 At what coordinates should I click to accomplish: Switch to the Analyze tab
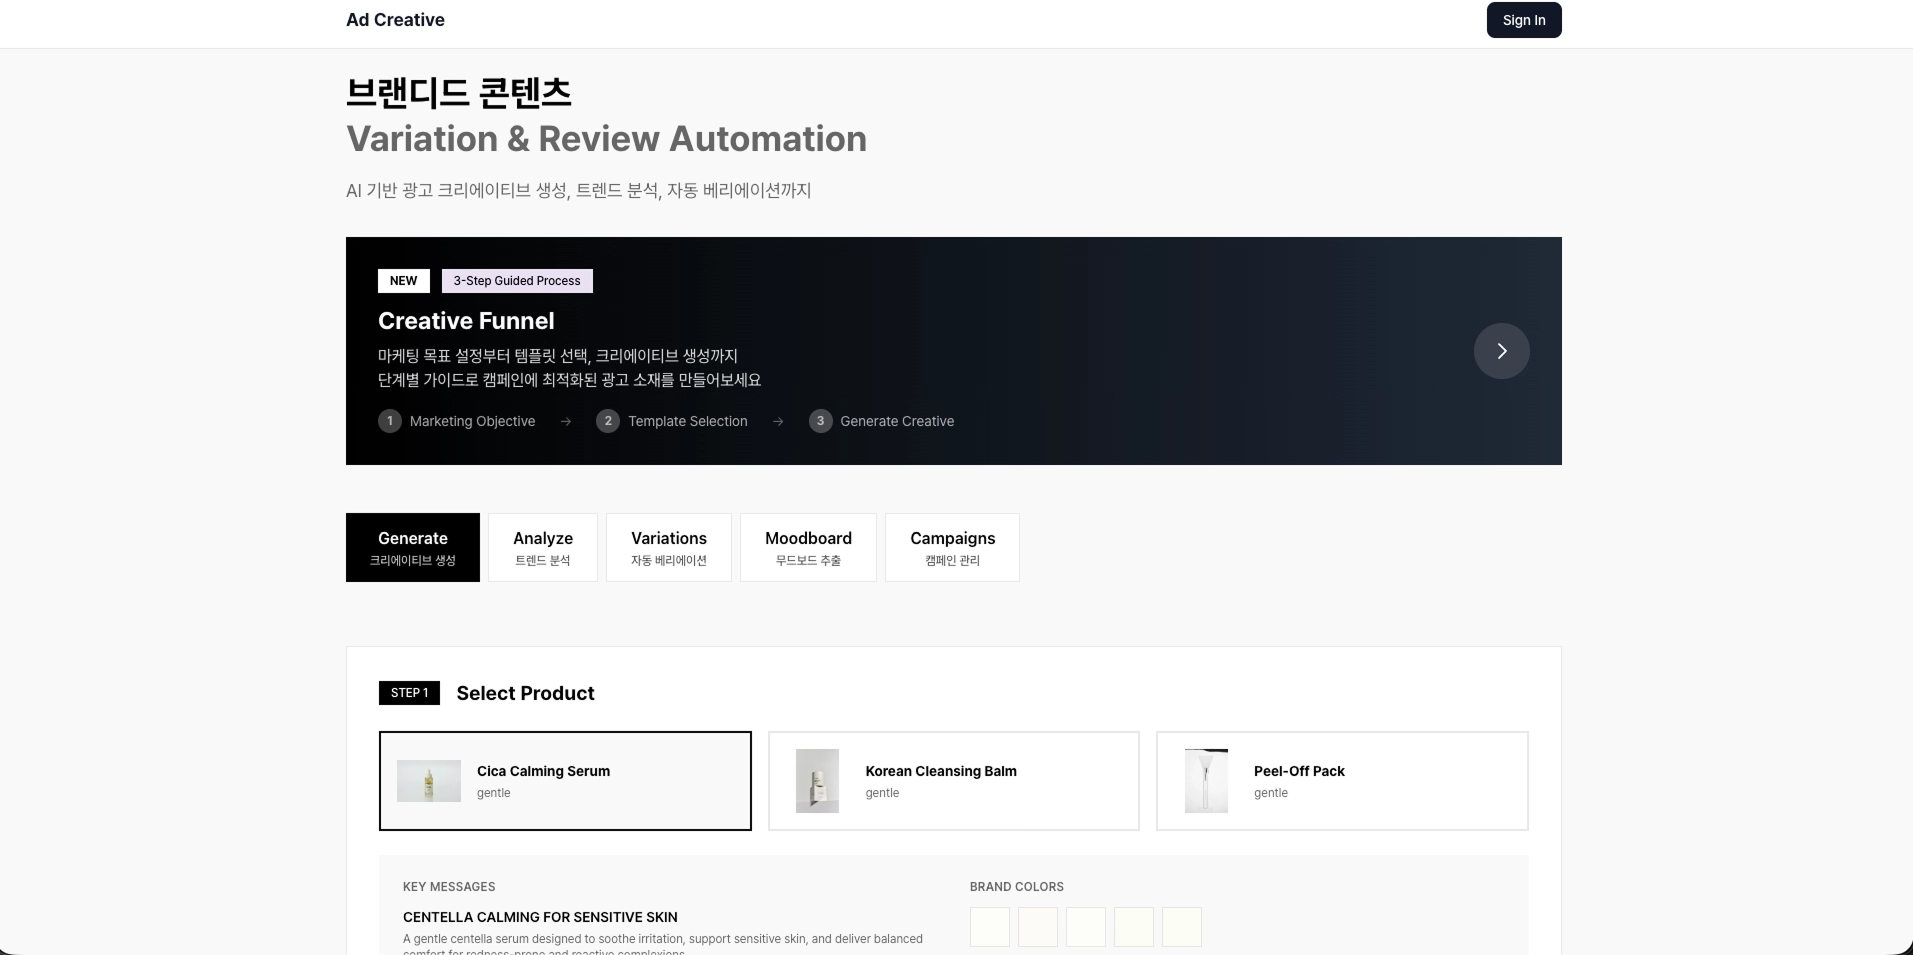coord(543,547)
